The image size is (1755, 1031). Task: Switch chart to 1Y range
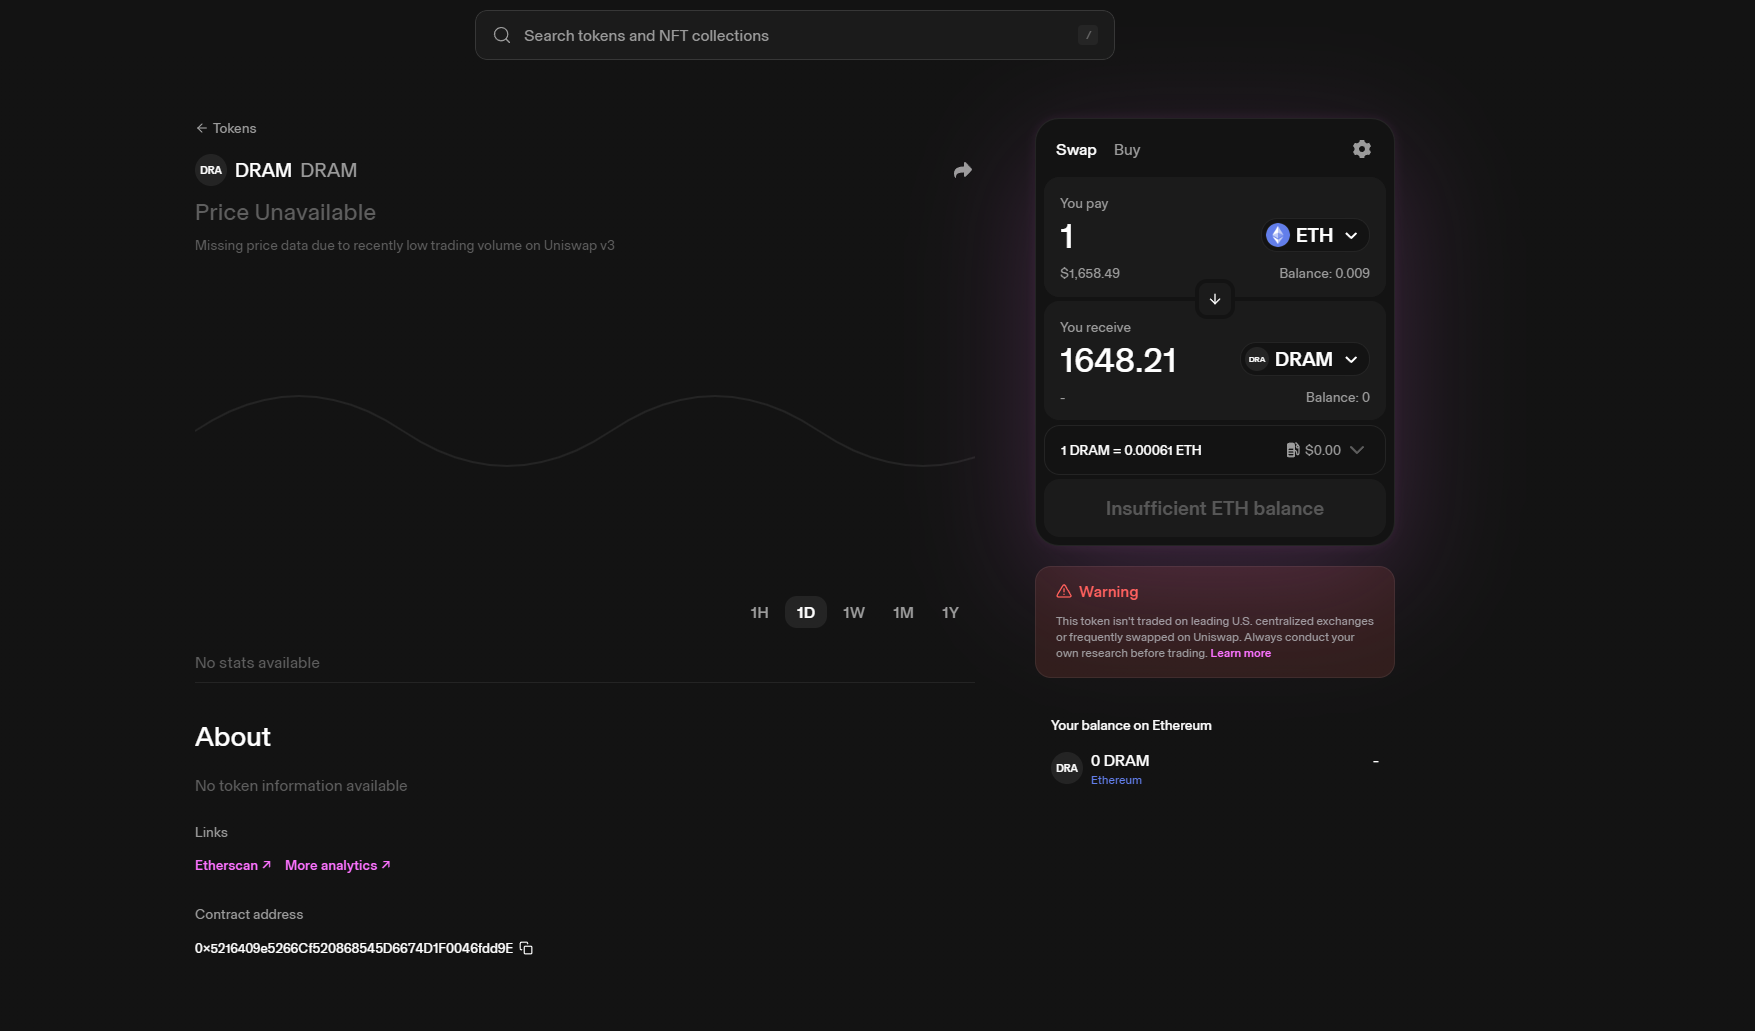949,612
